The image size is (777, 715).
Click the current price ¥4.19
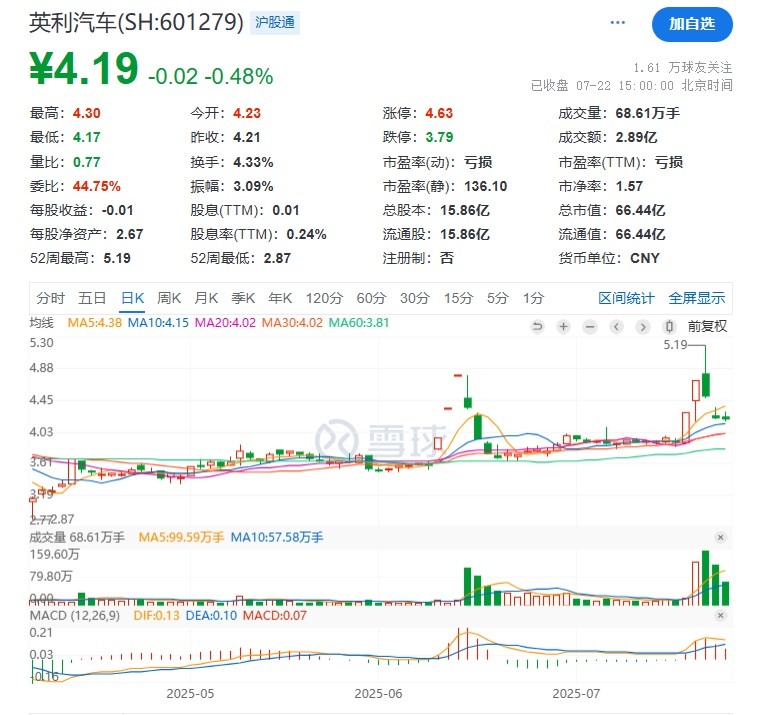point(84,69)
